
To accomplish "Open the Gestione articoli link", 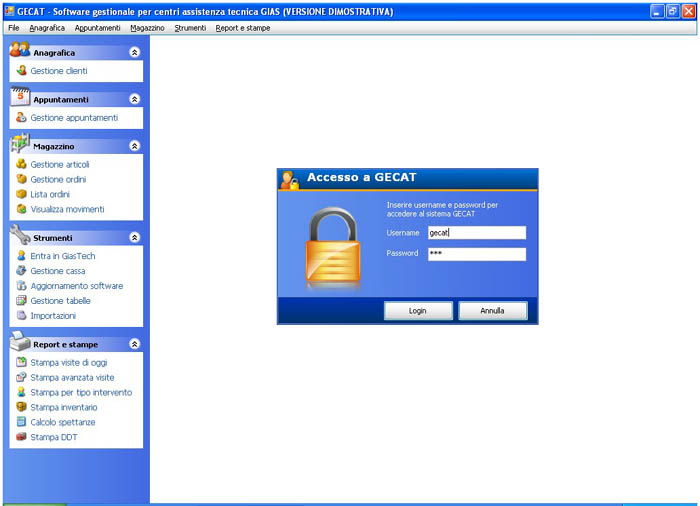I will tap(60, 164).
